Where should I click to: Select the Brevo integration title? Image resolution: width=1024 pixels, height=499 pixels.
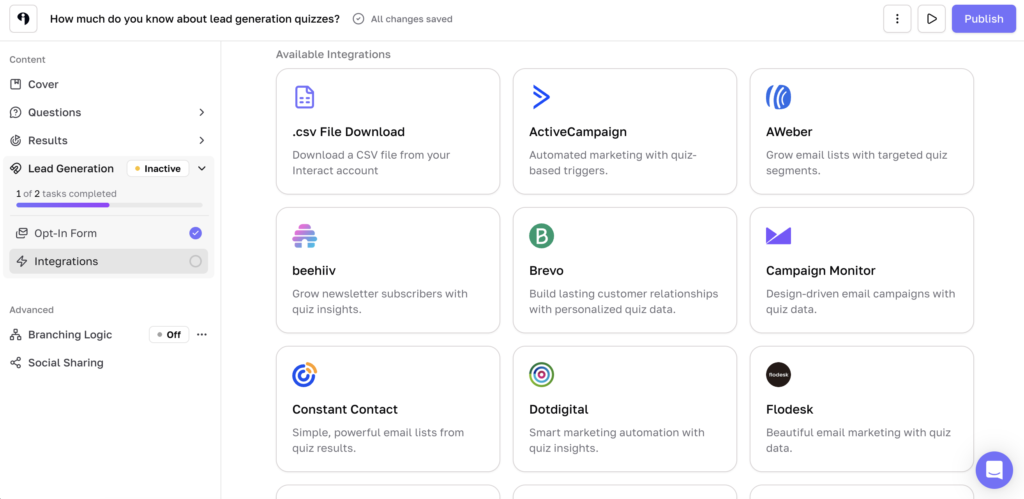546,270
